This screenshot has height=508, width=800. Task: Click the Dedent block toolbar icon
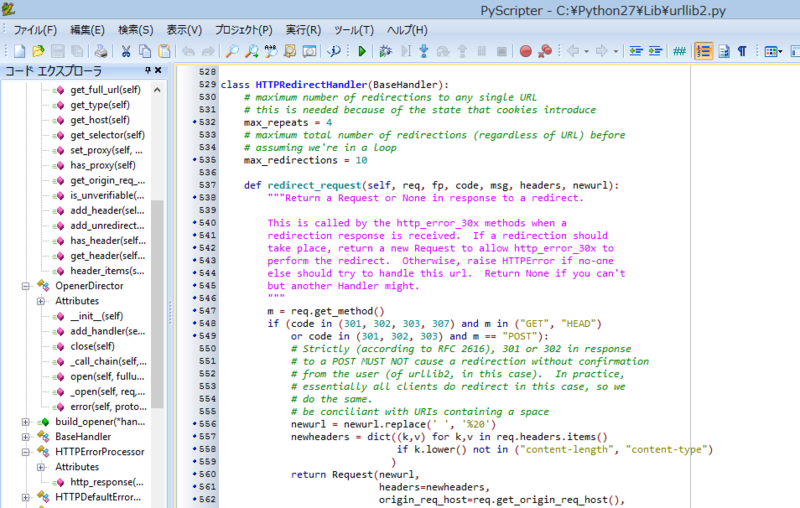click(x=636, y=51)
